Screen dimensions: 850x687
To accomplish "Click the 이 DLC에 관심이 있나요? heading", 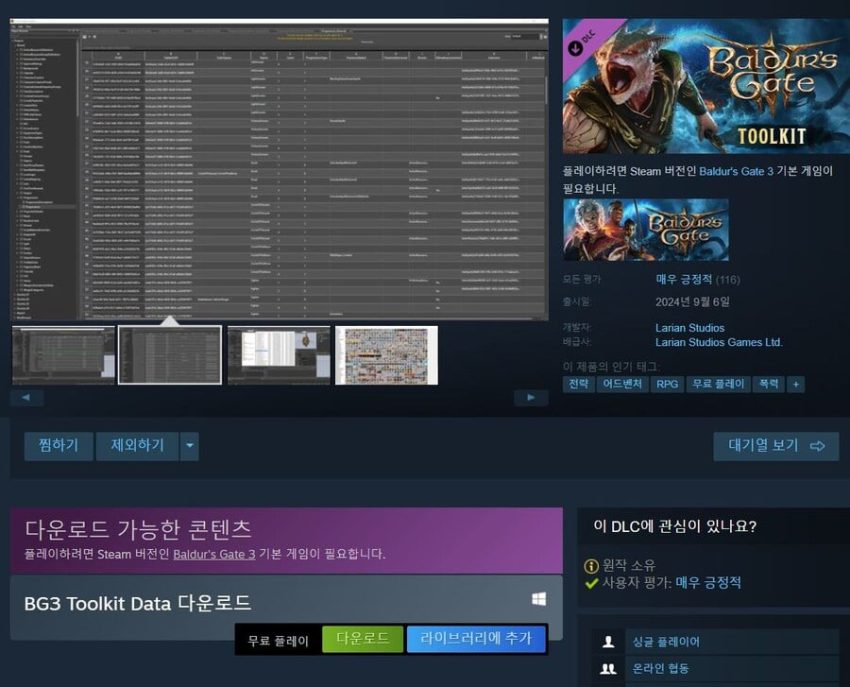I will pos(674,527).
